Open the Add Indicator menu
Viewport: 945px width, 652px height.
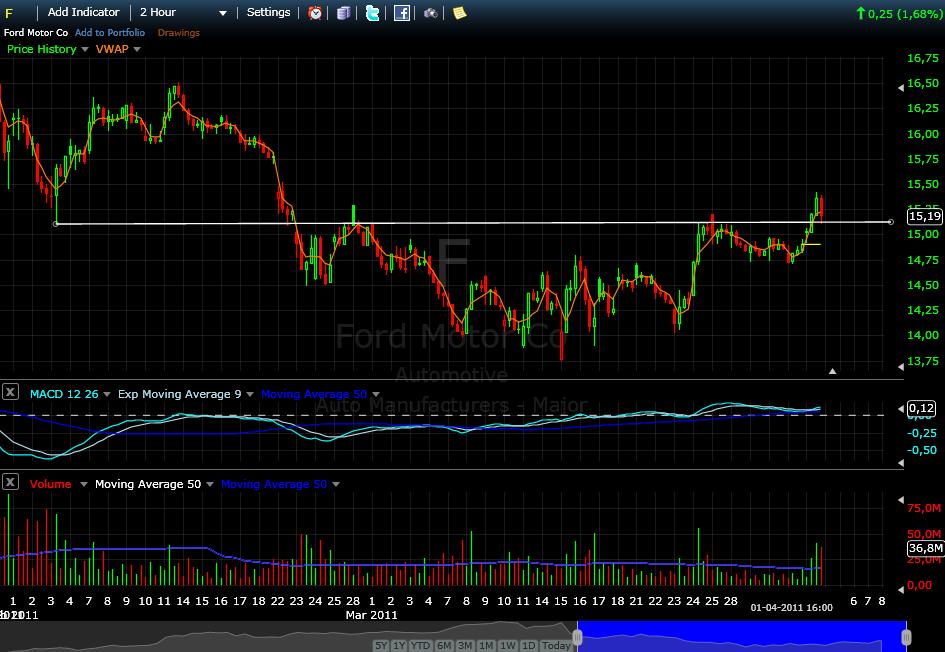click(x=83, y=12)
